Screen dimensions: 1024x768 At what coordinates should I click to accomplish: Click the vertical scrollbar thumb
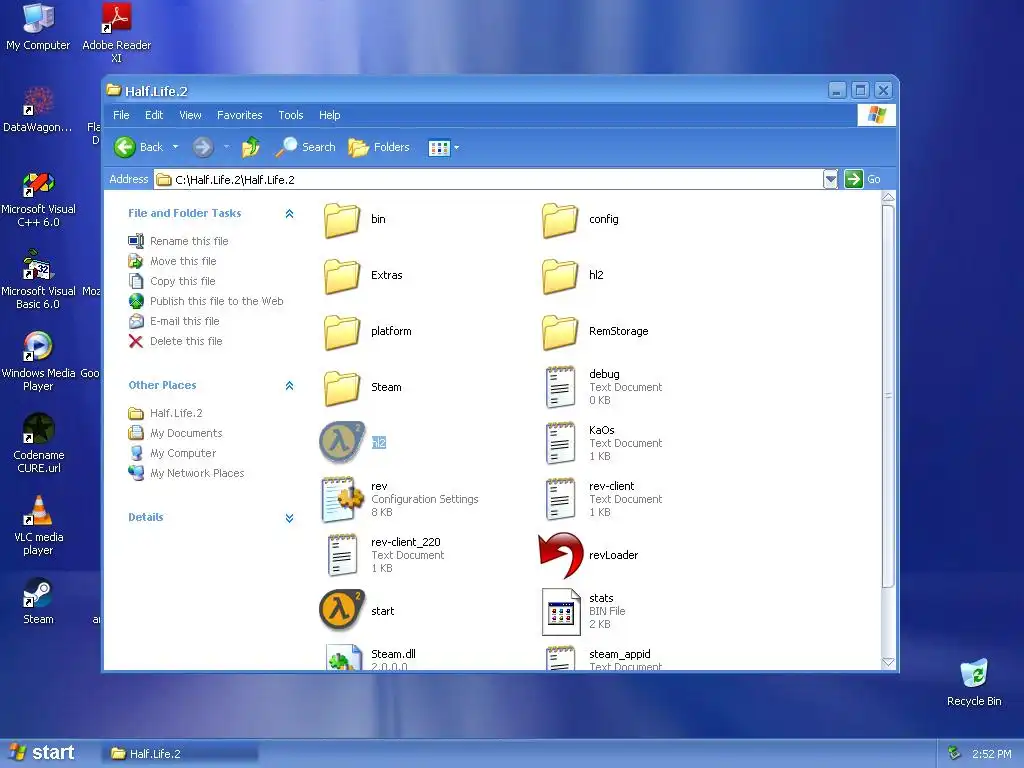(x=888, y=396)
